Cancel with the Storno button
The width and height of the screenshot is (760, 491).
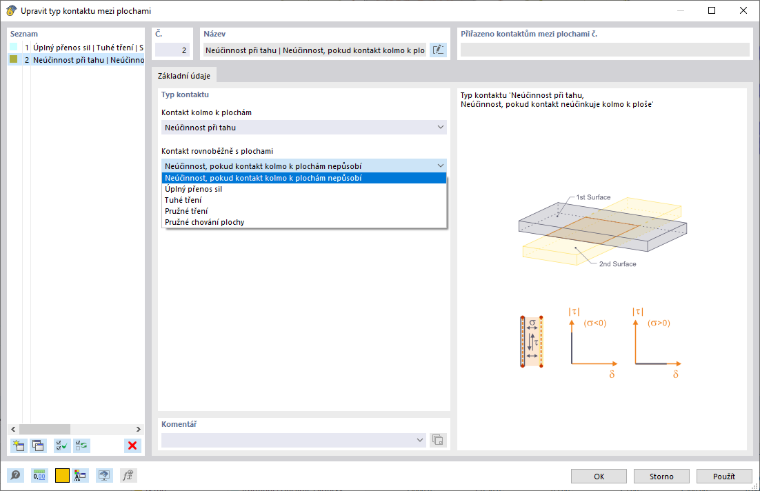tap(661, 476)
